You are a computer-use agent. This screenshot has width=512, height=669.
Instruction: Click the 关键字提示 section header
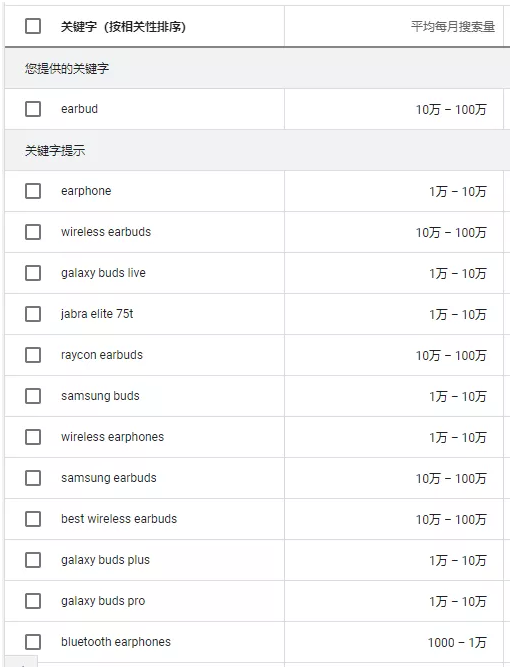point(55,150)
